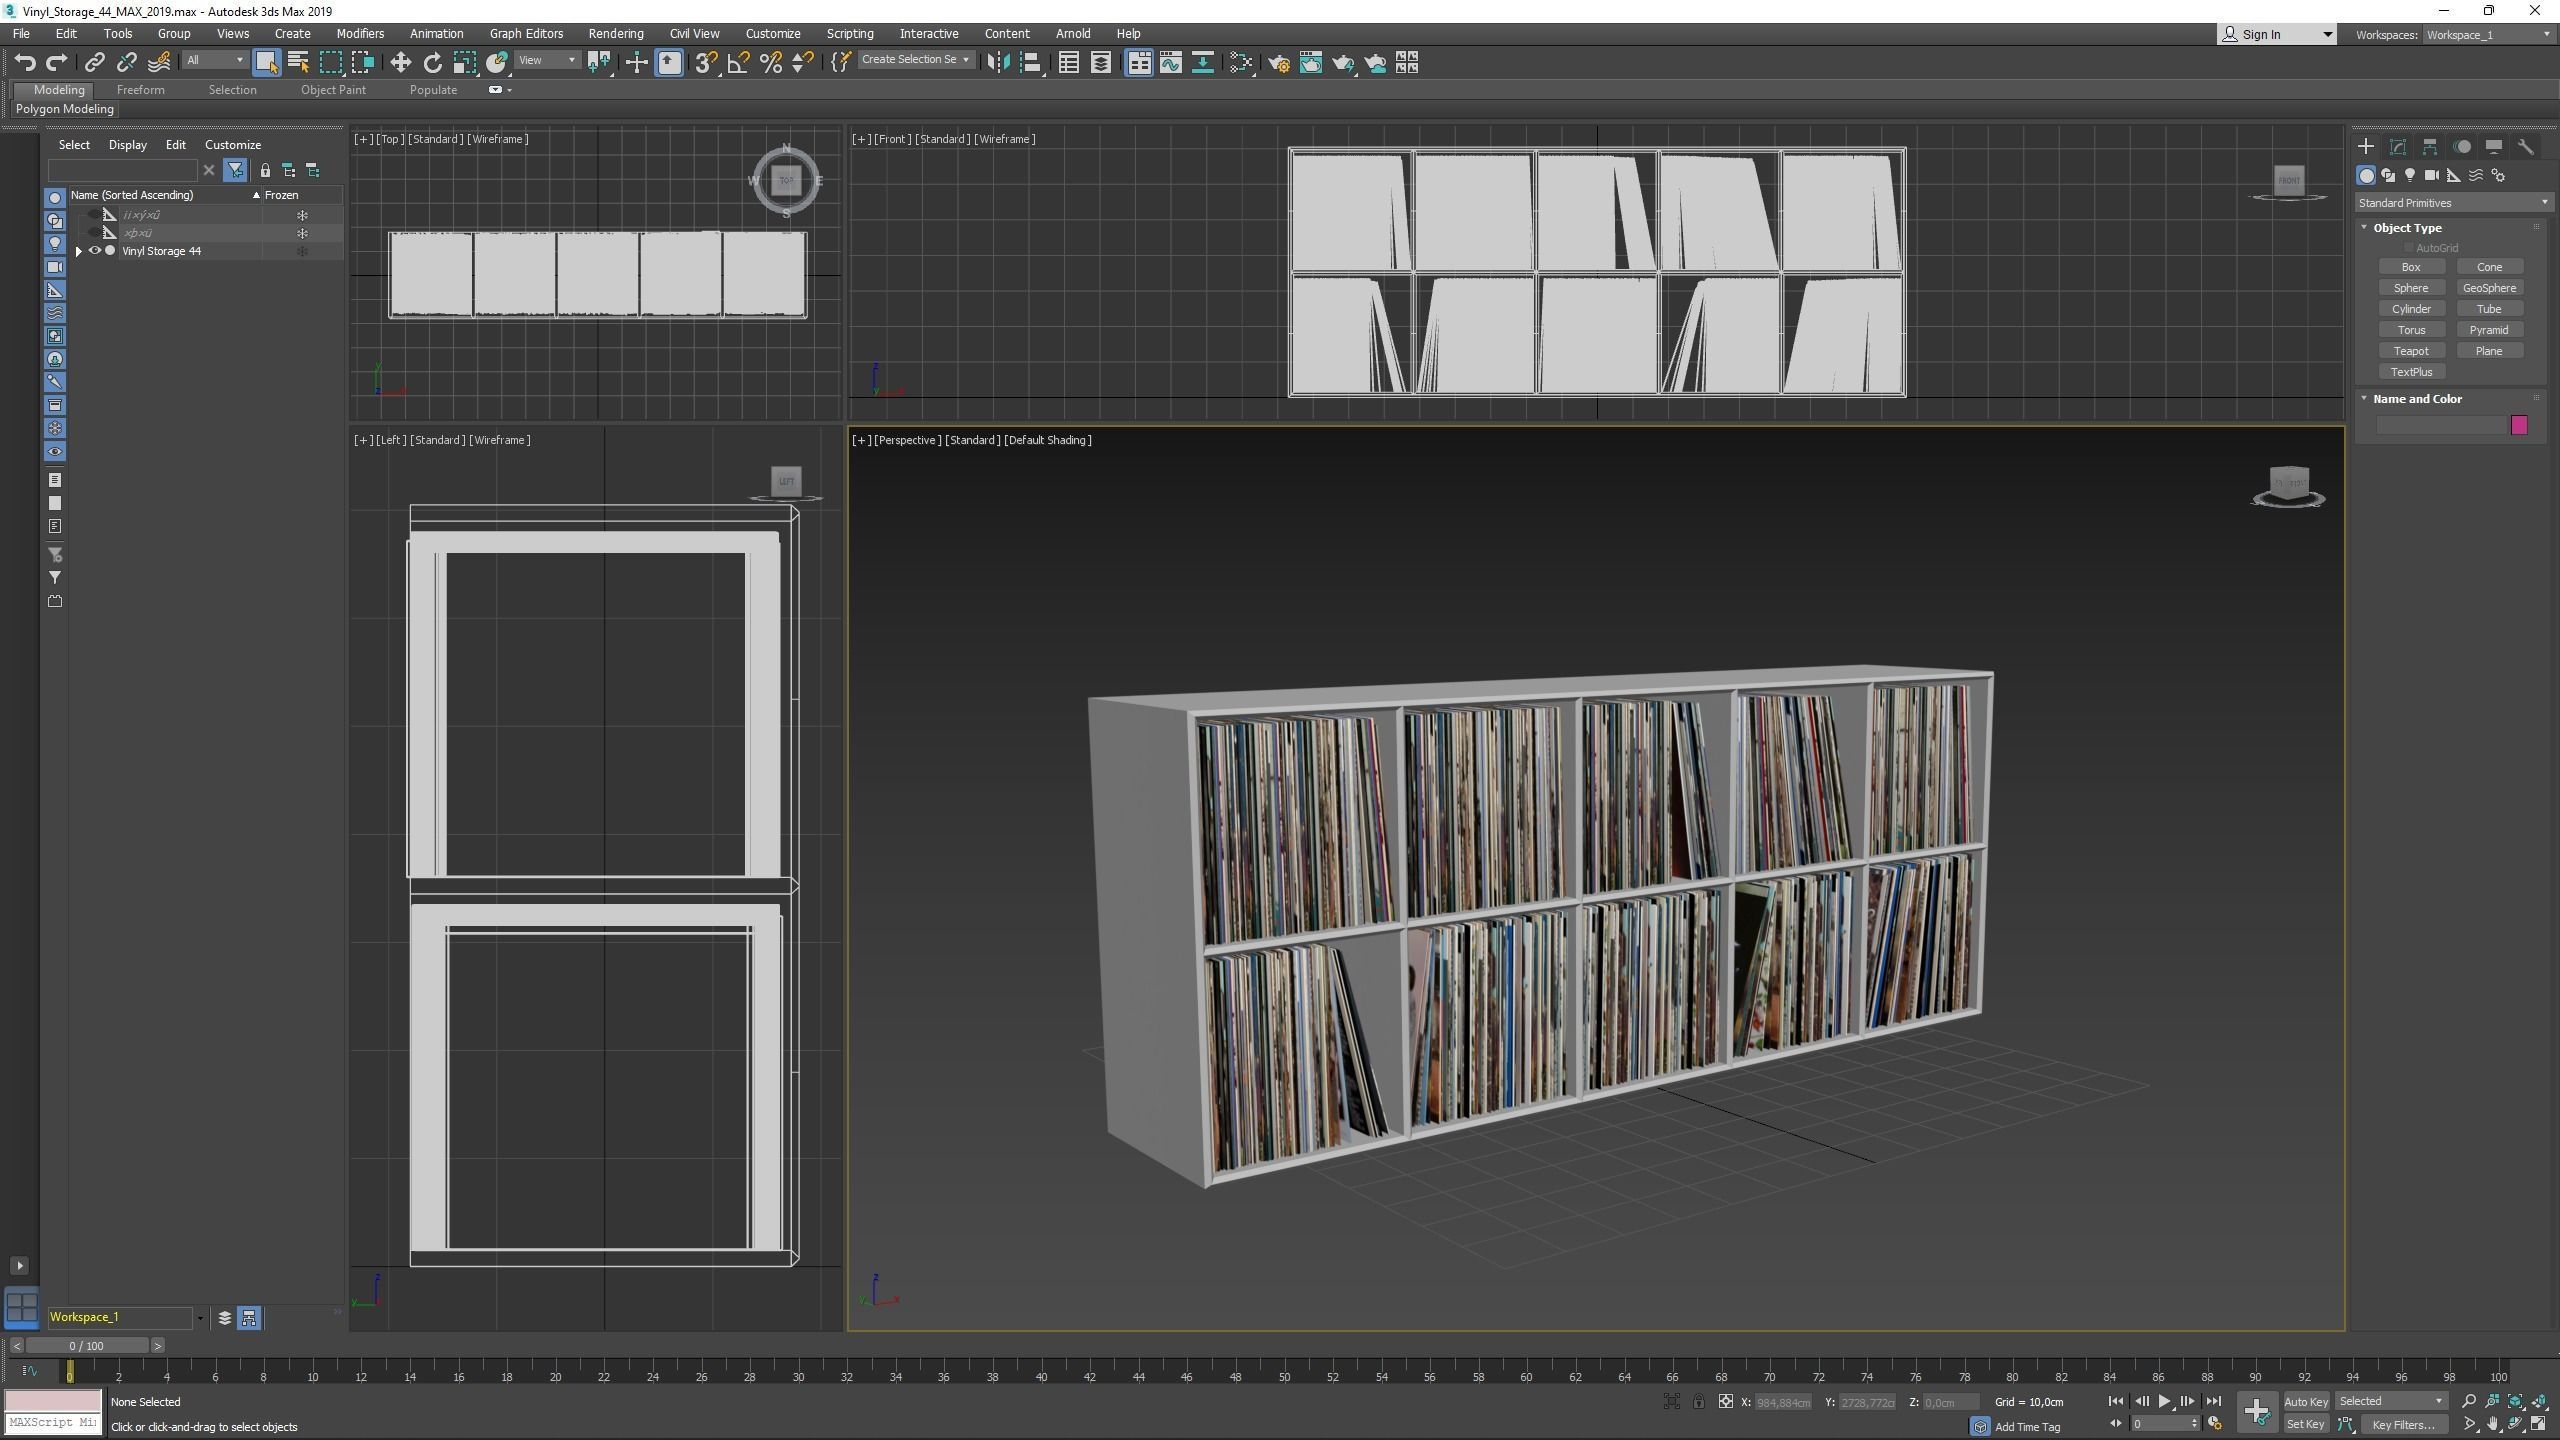Collapse the Name and Color rollout
The image size is (2560, 1440).
click(x=2365, y=399)
